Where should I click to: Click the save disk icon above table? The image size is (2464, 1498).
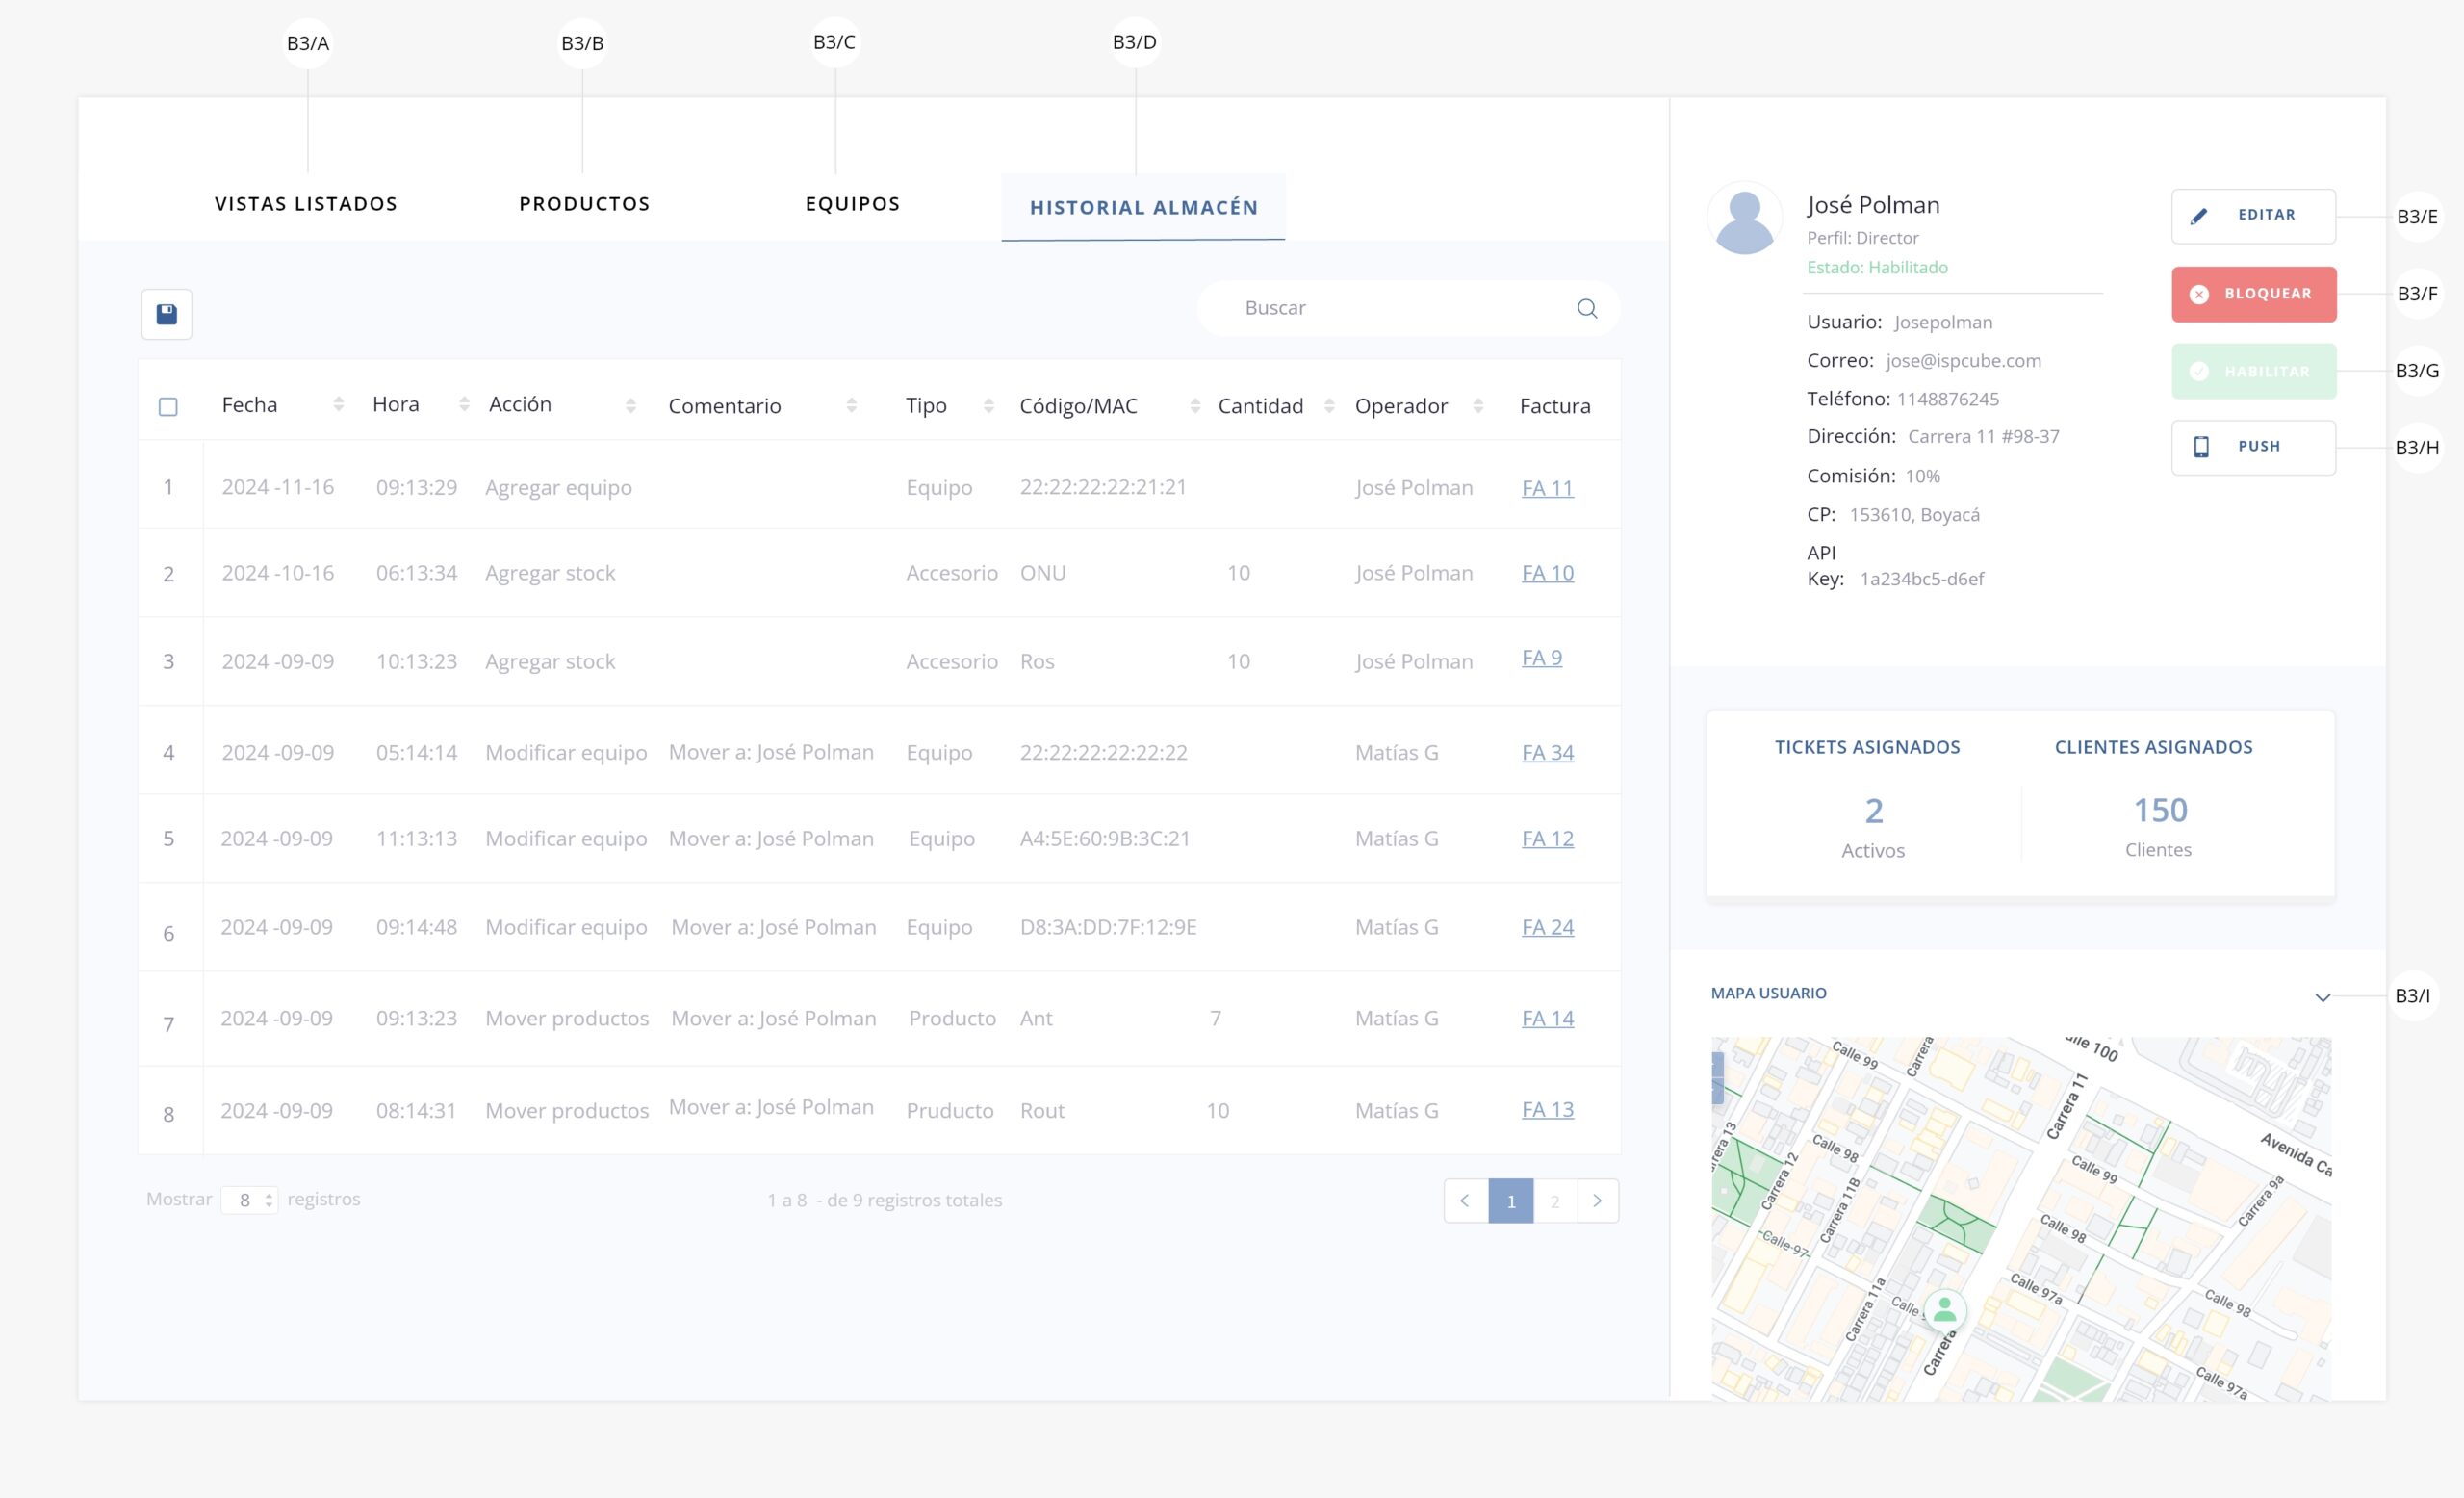166,314
